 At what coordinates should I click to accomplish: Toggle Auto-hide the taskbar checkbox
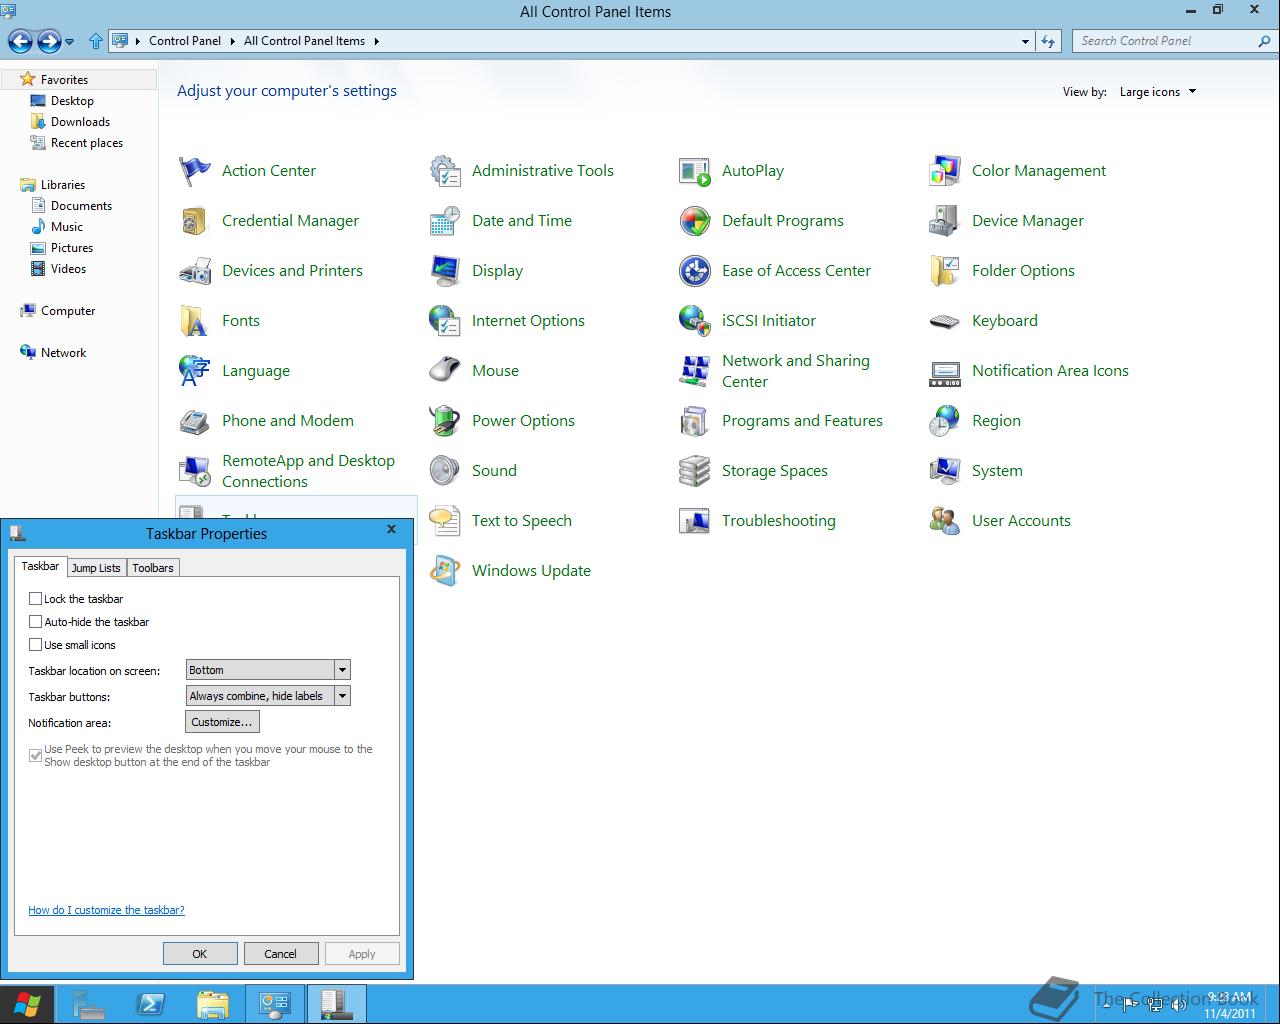coord(36,622)
